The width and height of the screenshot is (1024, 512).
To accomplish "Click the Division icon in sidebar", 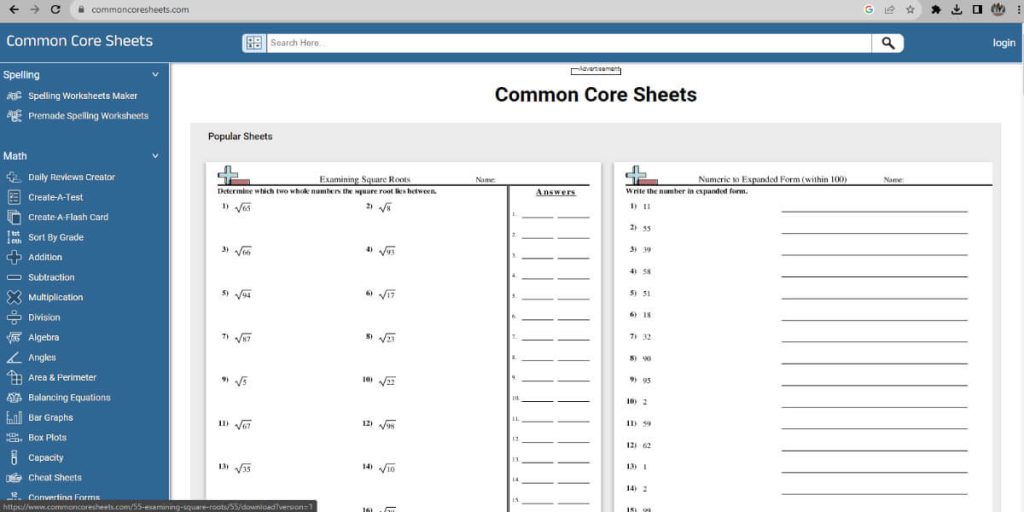I will [x=14, y=317].
